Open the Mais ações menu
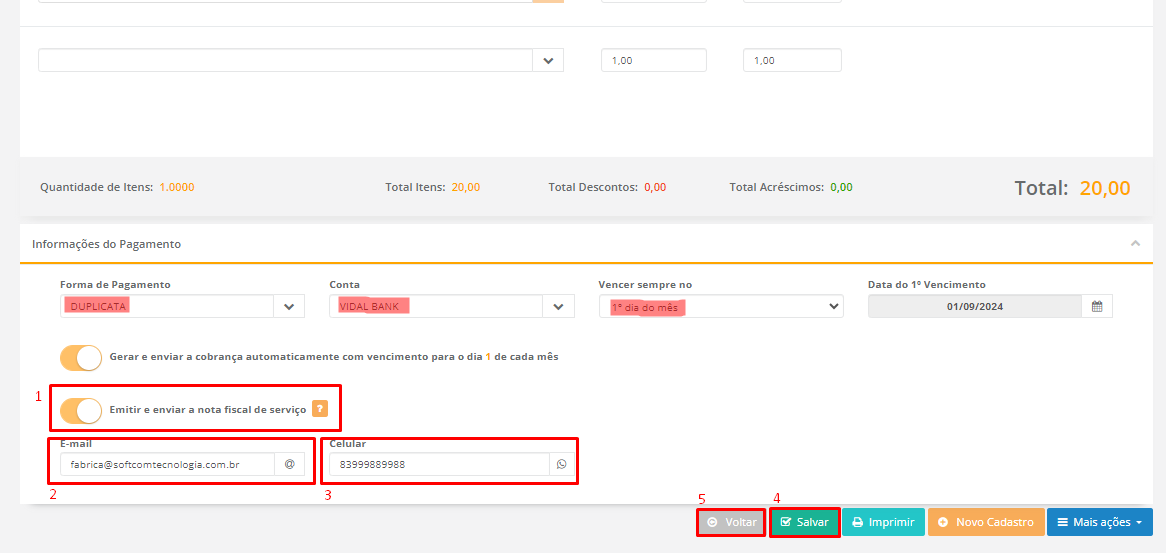This screenshot has height=553, width=1166. point(1099,522)
